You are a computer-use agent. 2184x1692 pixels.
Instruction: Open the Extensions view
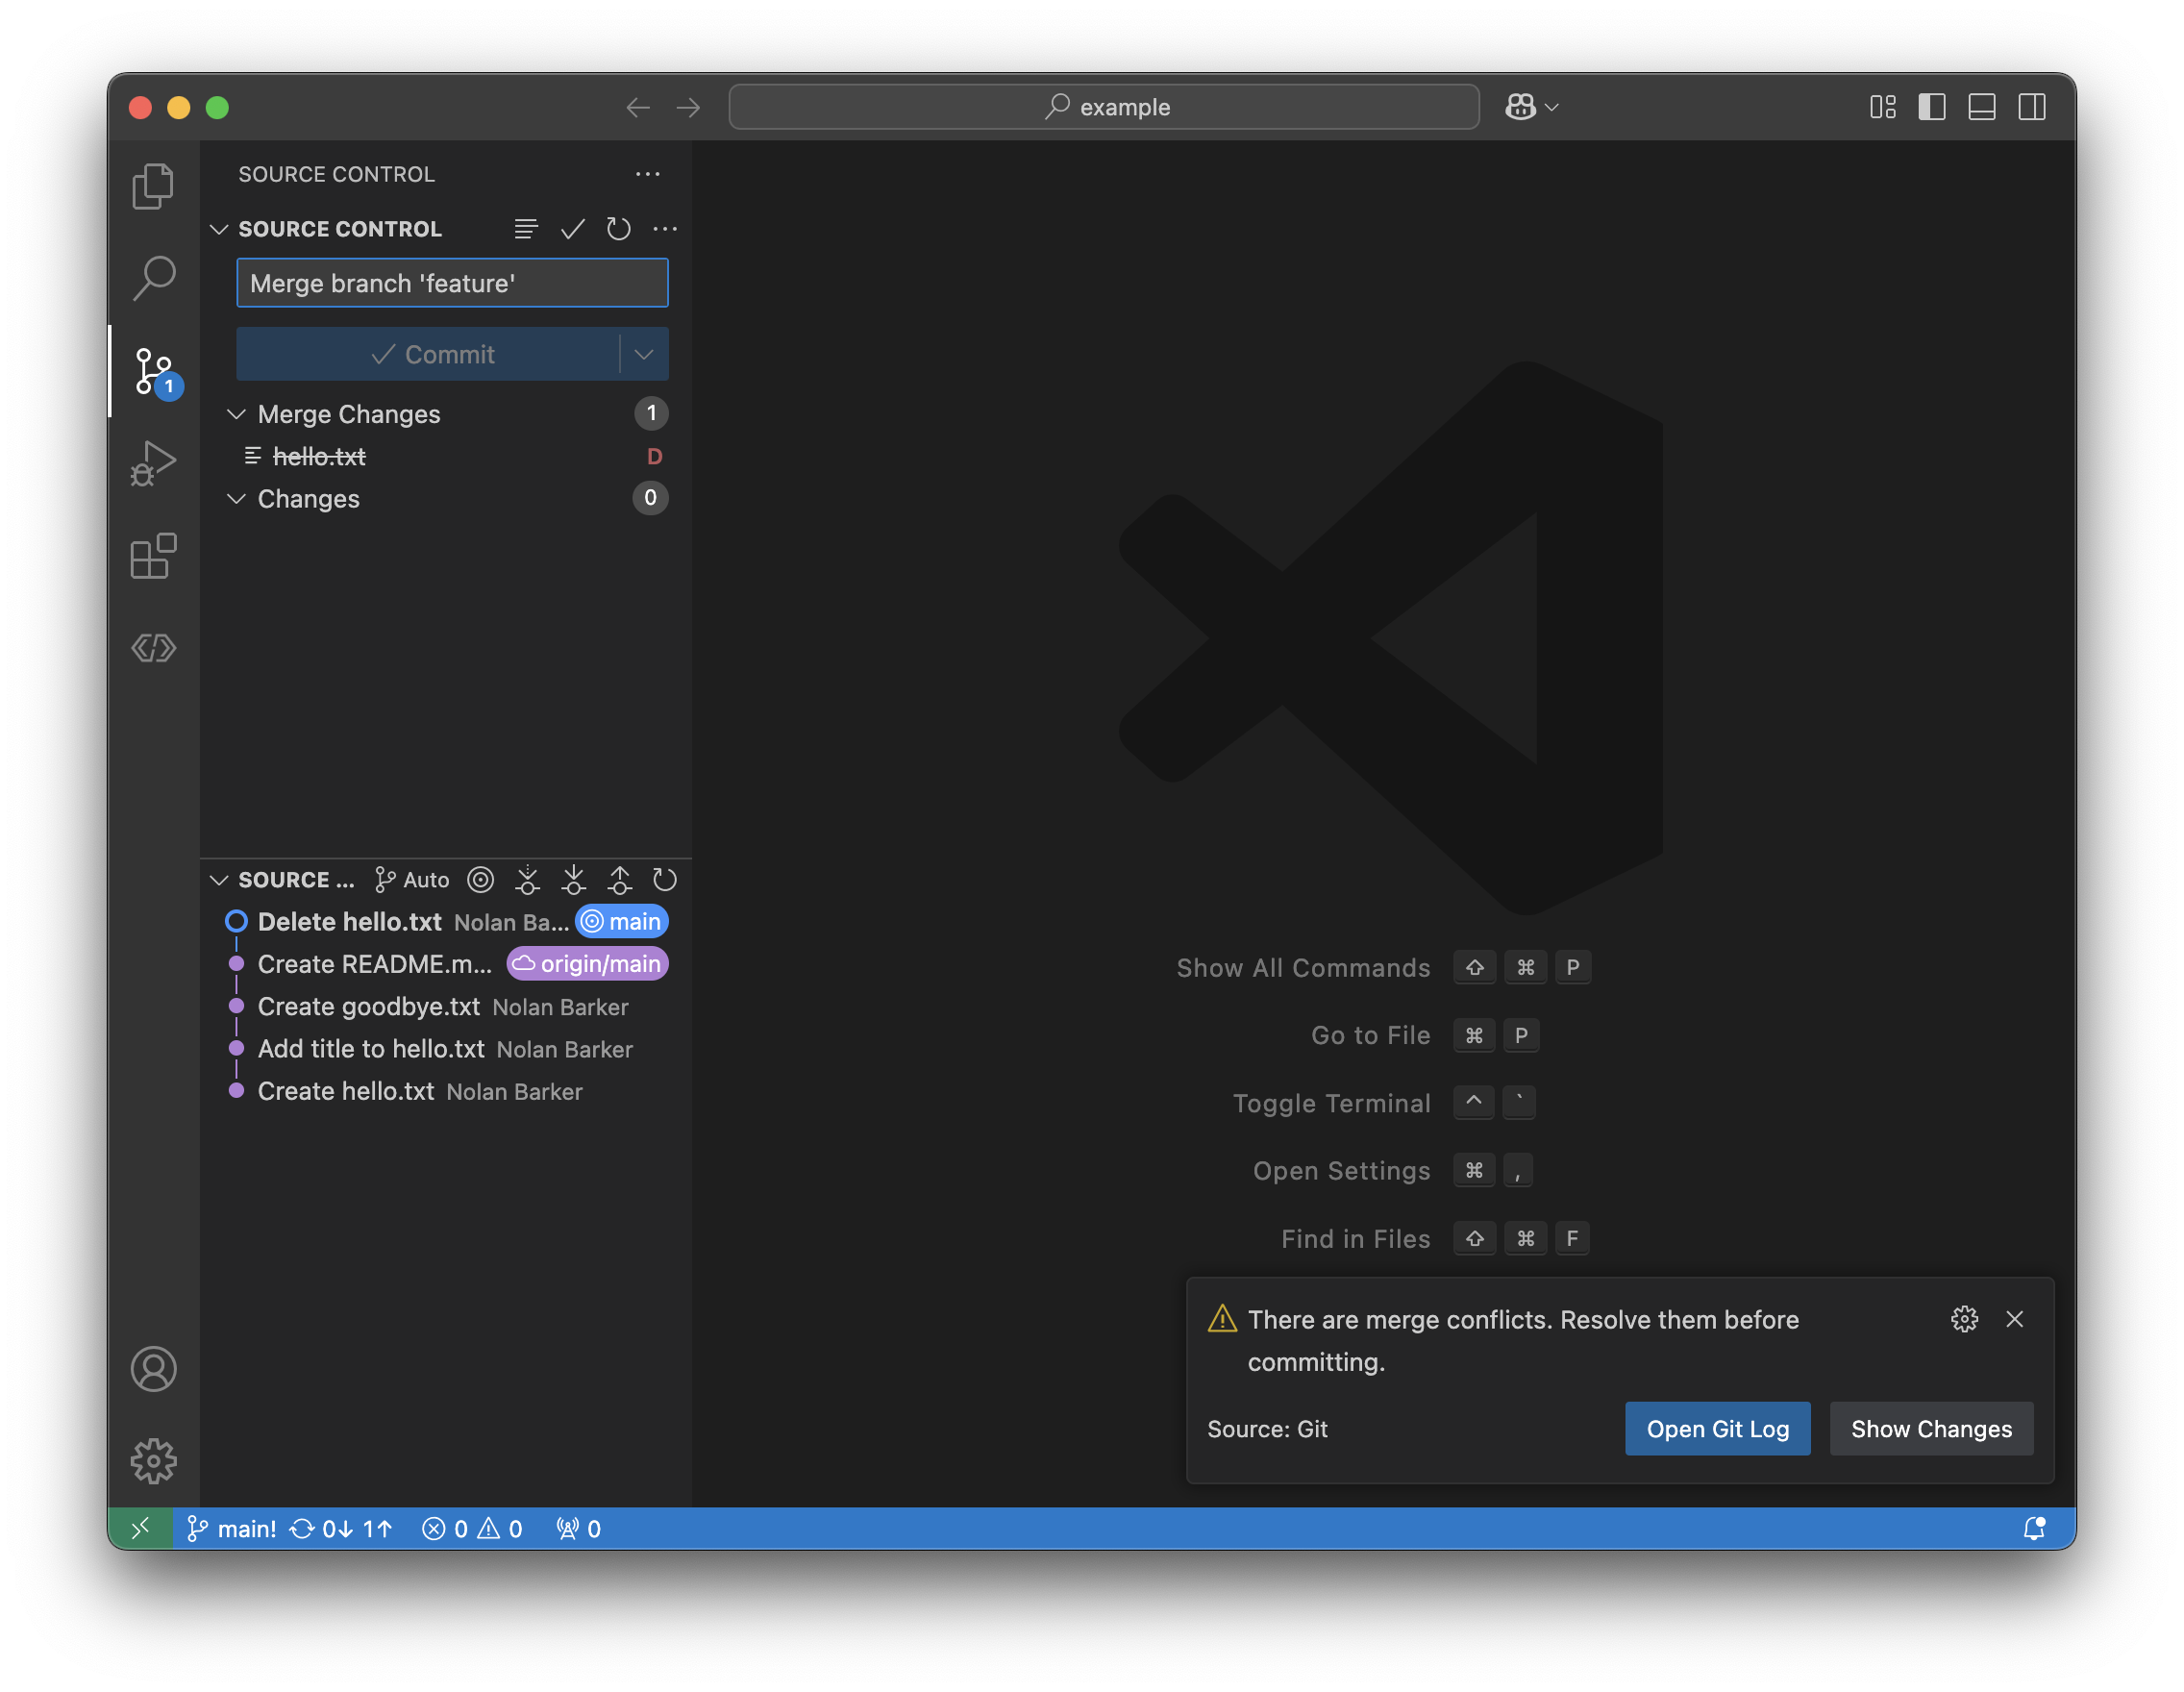tap(153, 555)
